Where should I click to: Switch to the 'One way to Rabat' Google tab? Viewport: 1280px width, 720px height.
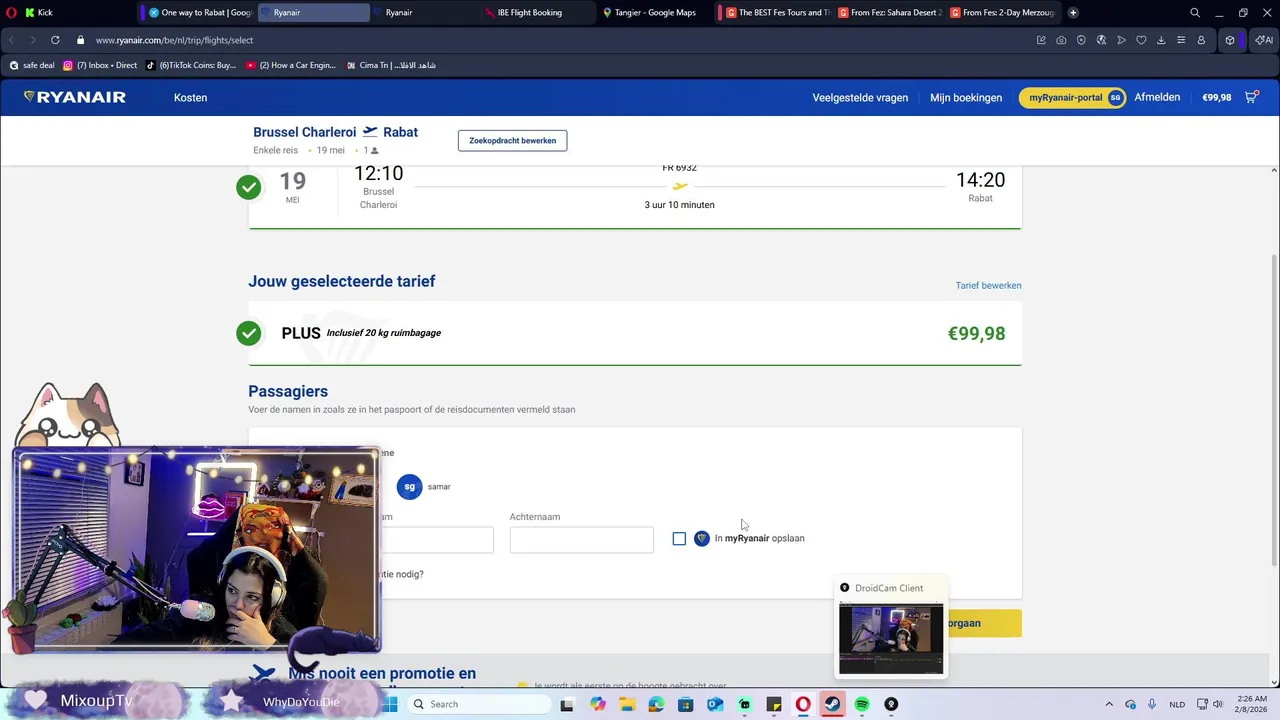pyautogui.click(x=198, y=13)
